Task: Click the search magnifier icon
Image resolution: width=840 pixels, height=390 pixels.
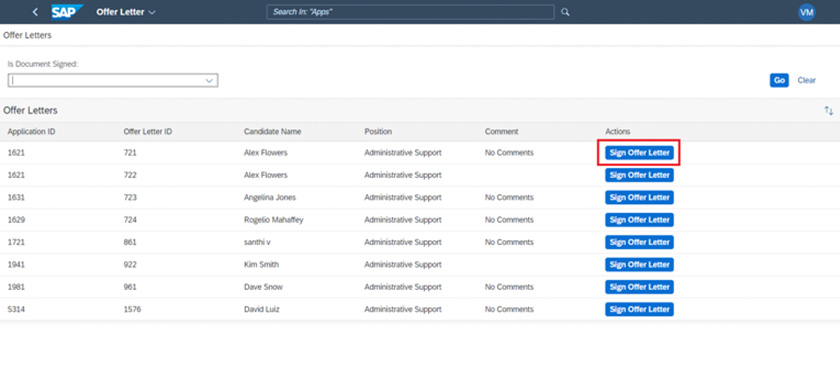Action: tap(565, 12)
